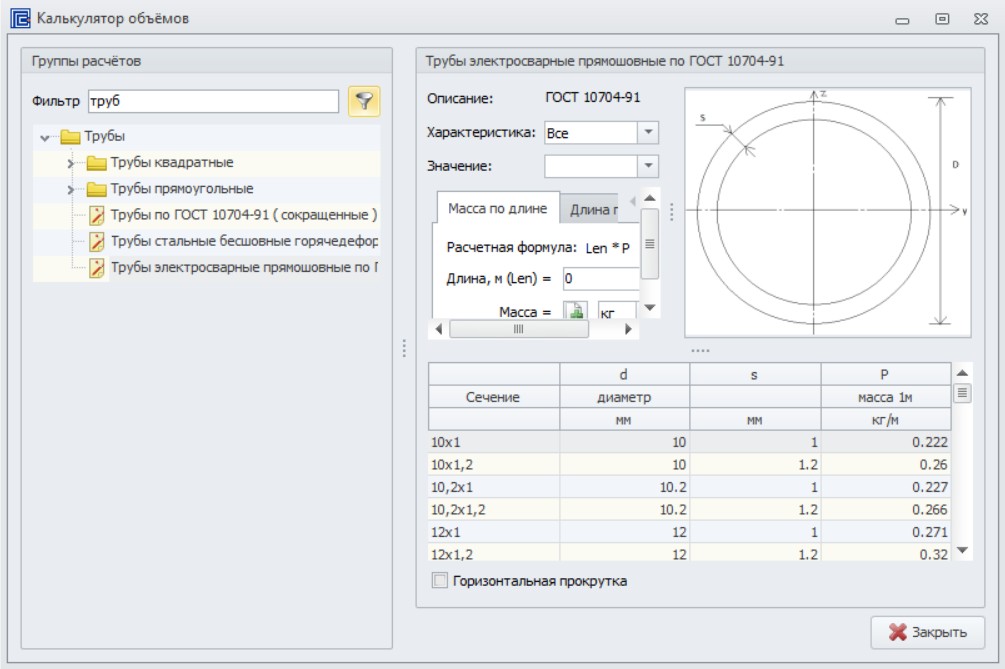
Task: Click the app logo in title bar
Action: pyautogui.click(x=20, y=19)
